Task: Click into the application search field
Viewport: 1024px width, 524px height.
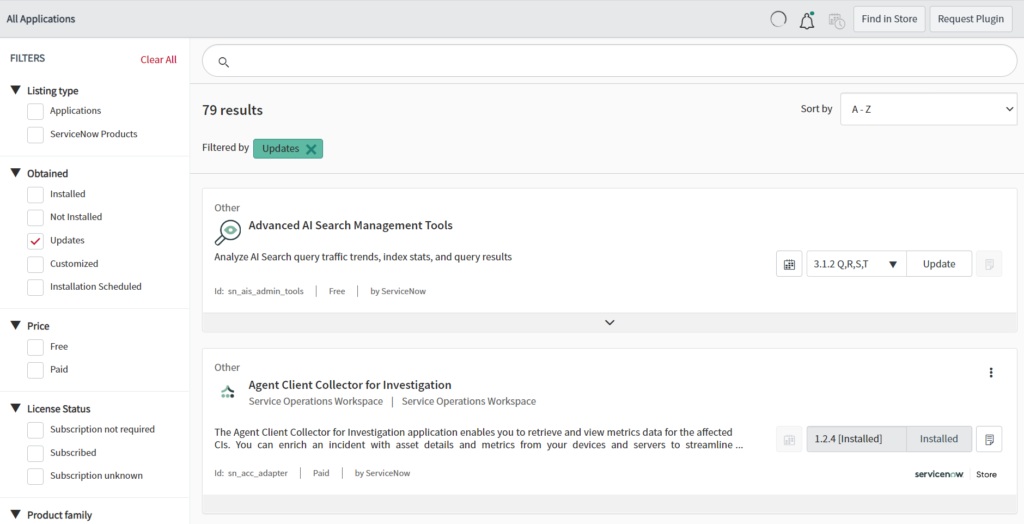Action: (x=609, y=61)
